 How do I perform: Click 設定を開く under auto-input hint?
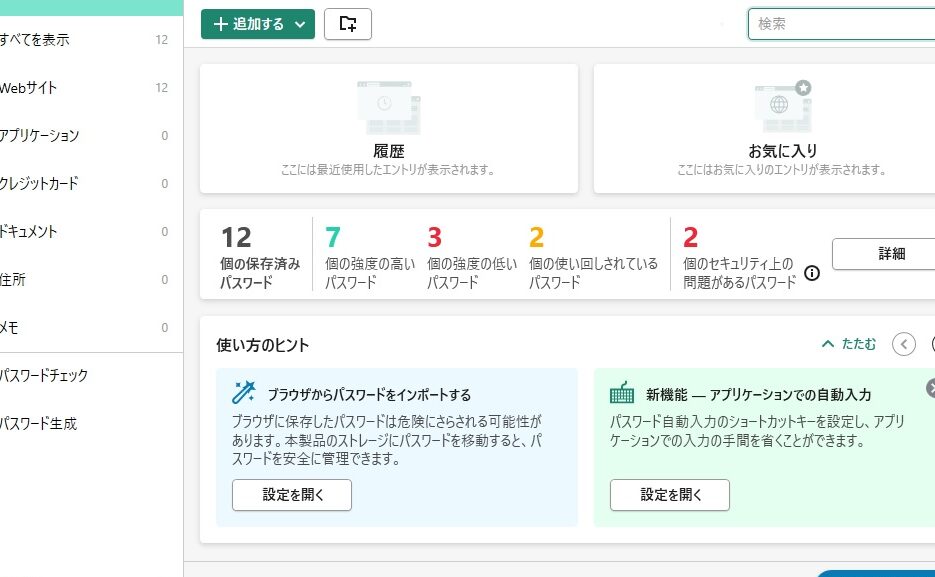point(669,495)
